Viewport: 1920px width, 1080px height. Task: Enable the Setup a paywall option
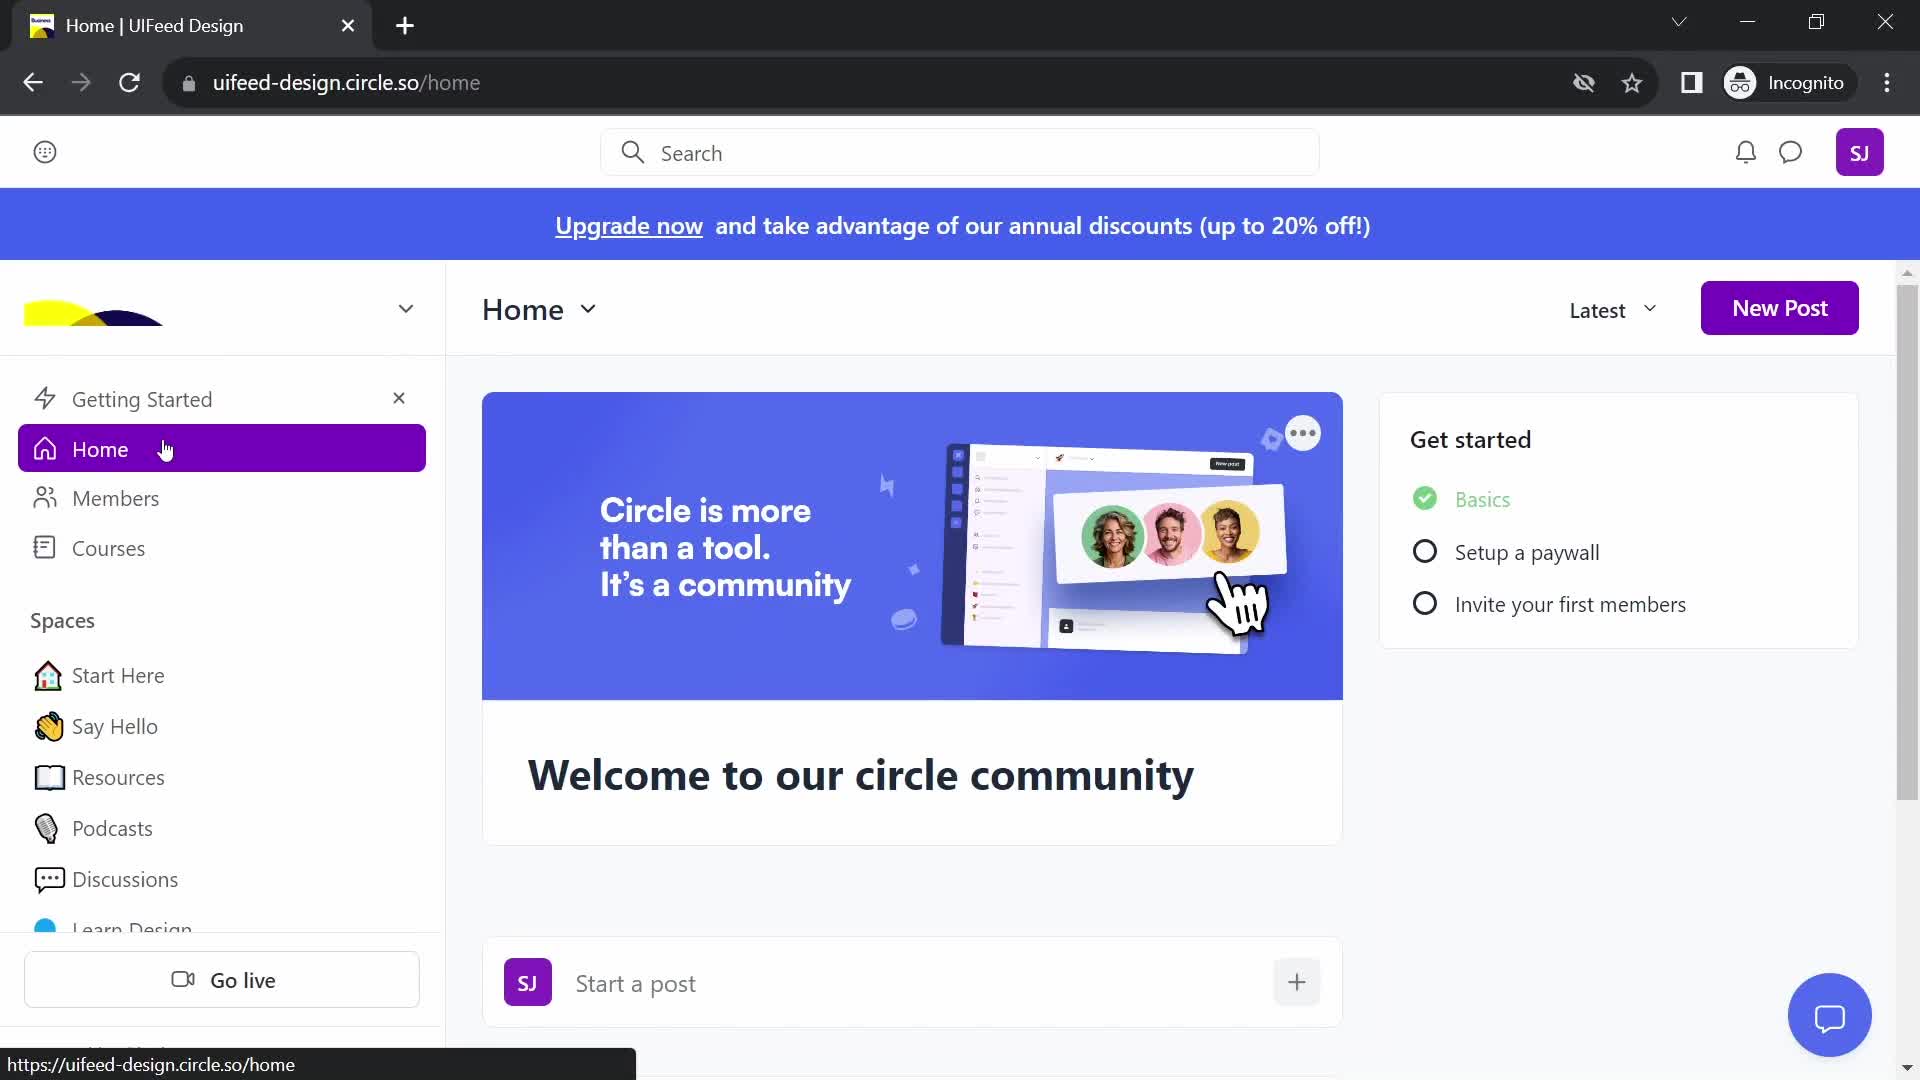pos(1423,551)
